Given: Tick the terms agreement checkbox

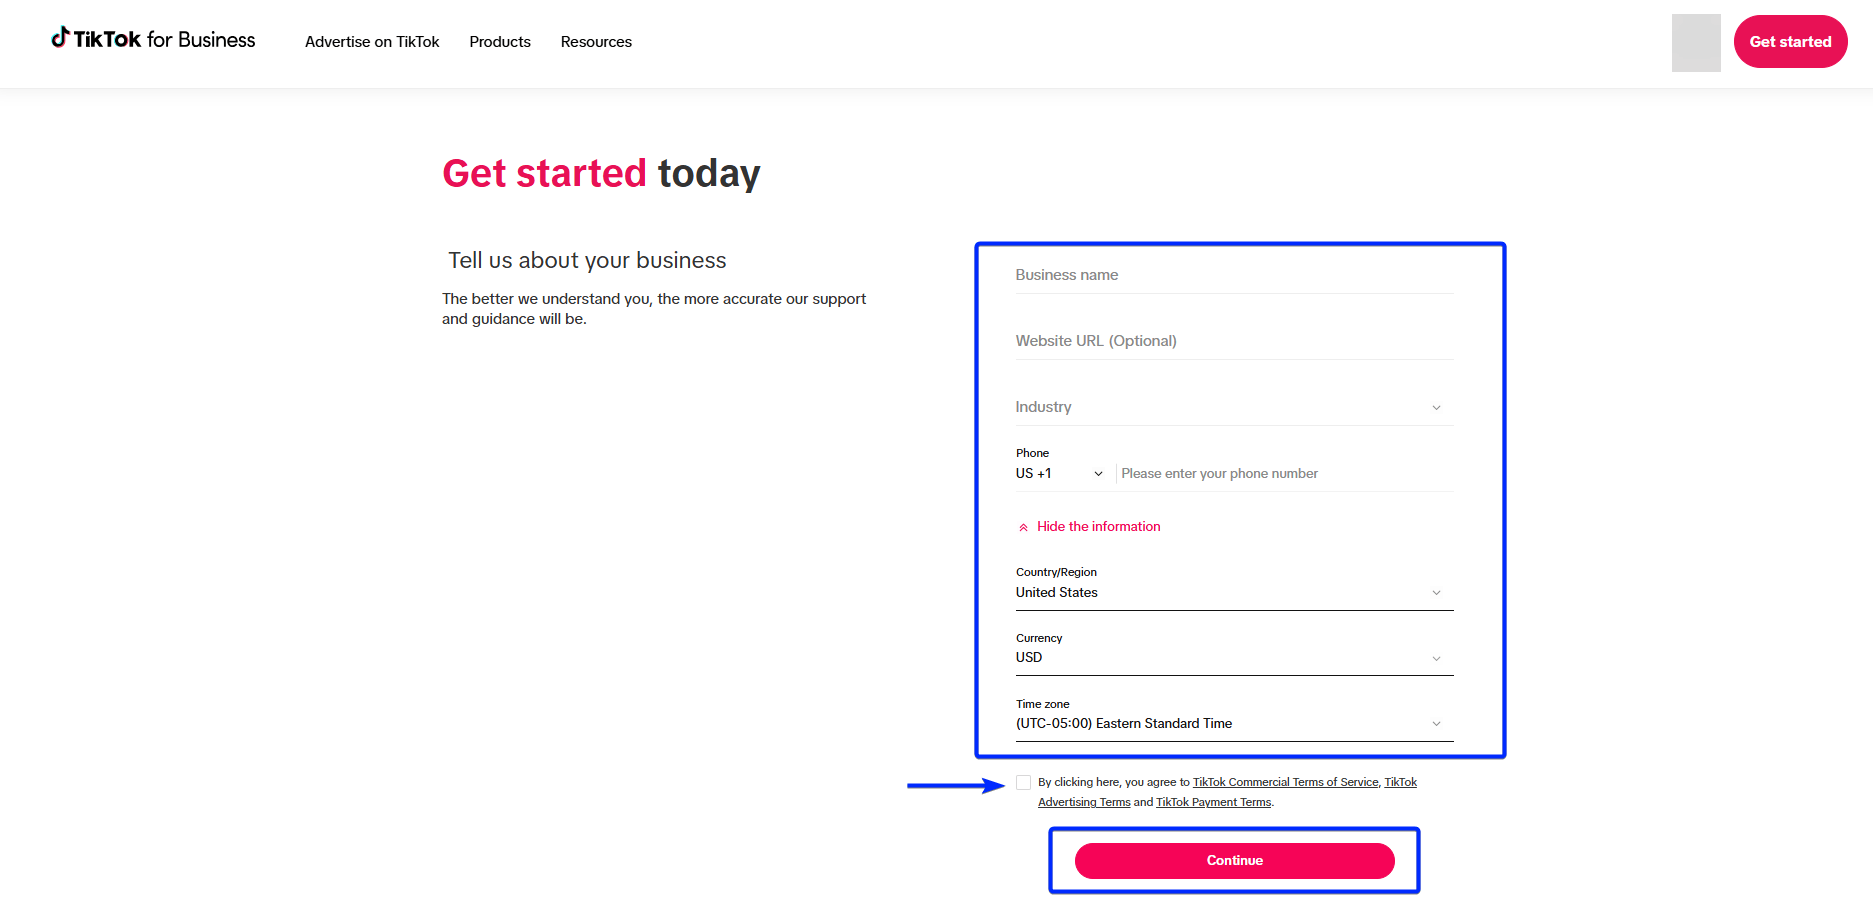Looking at the screenshot, I should click(1023, 783).
